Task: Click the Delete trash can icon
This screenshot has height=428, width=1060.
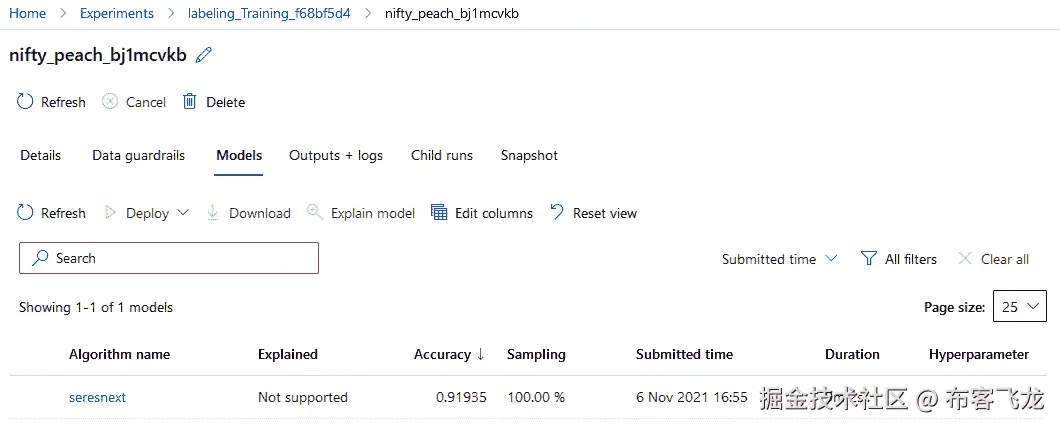Action: [190, 102]
